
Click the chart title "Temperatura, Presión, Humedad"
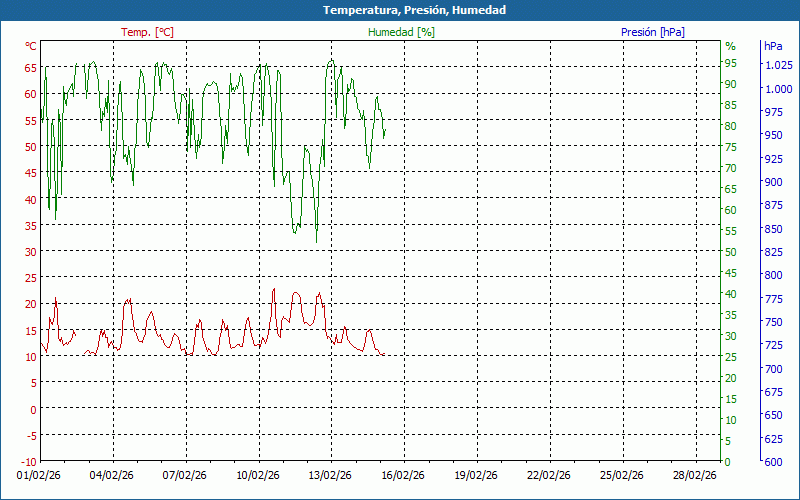pyautogui.click(x=400, y=10)
